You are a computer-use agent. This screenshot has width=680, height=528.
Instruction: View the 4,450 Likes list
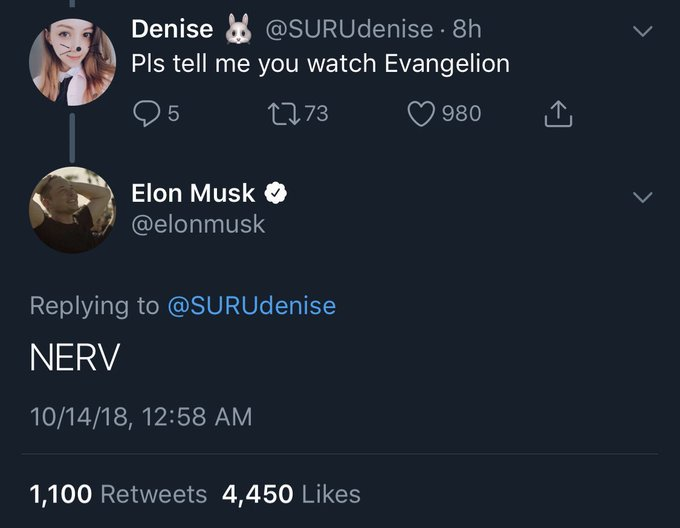click(291, 494)
